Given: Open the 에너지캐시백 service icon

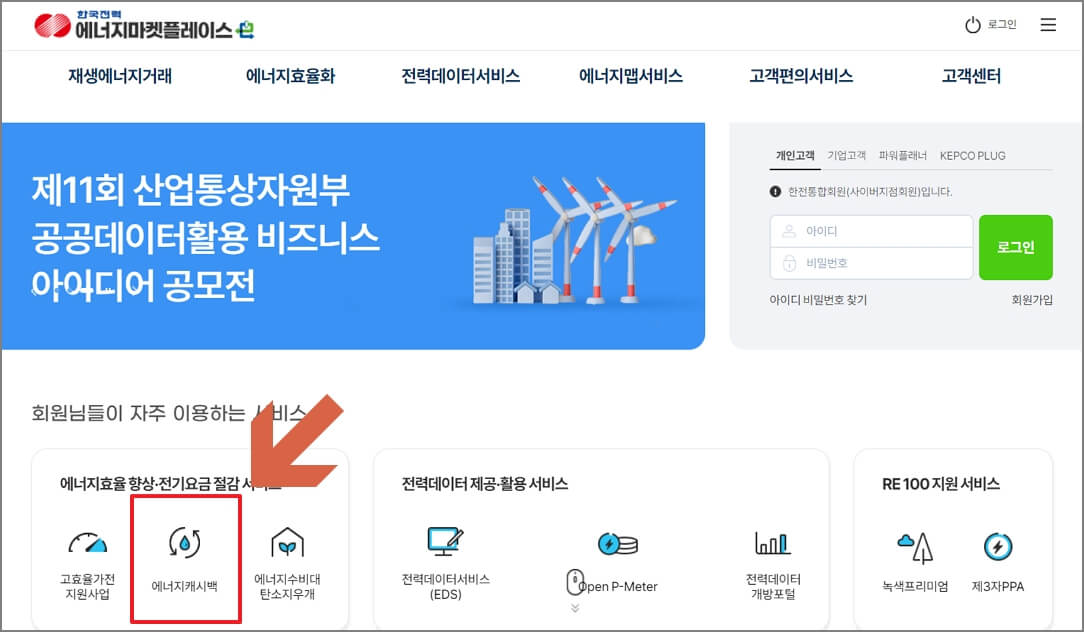Looking at the screenshot, I should pos(185,558).
